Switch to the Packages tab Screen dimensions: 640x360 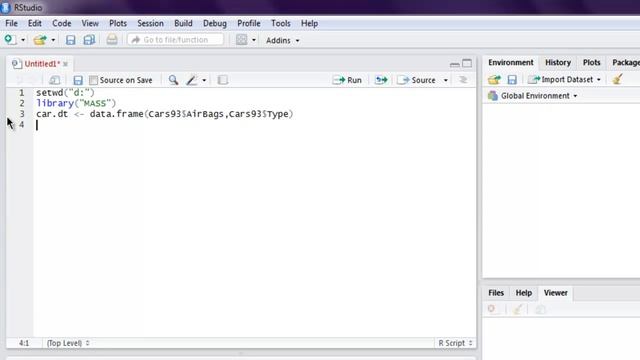(625, 62)
